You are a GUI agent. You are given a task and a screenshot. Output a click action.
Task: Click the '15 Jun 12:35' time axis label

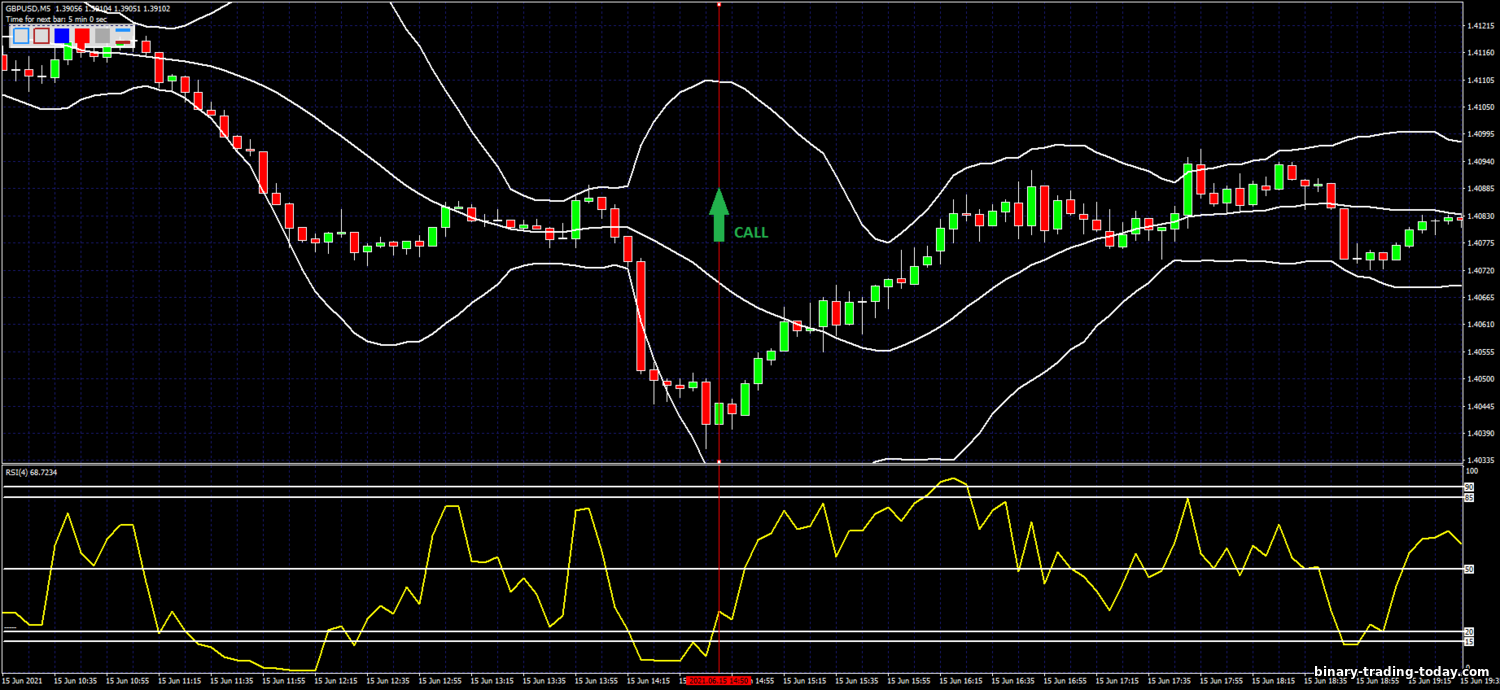pos(389,680)
